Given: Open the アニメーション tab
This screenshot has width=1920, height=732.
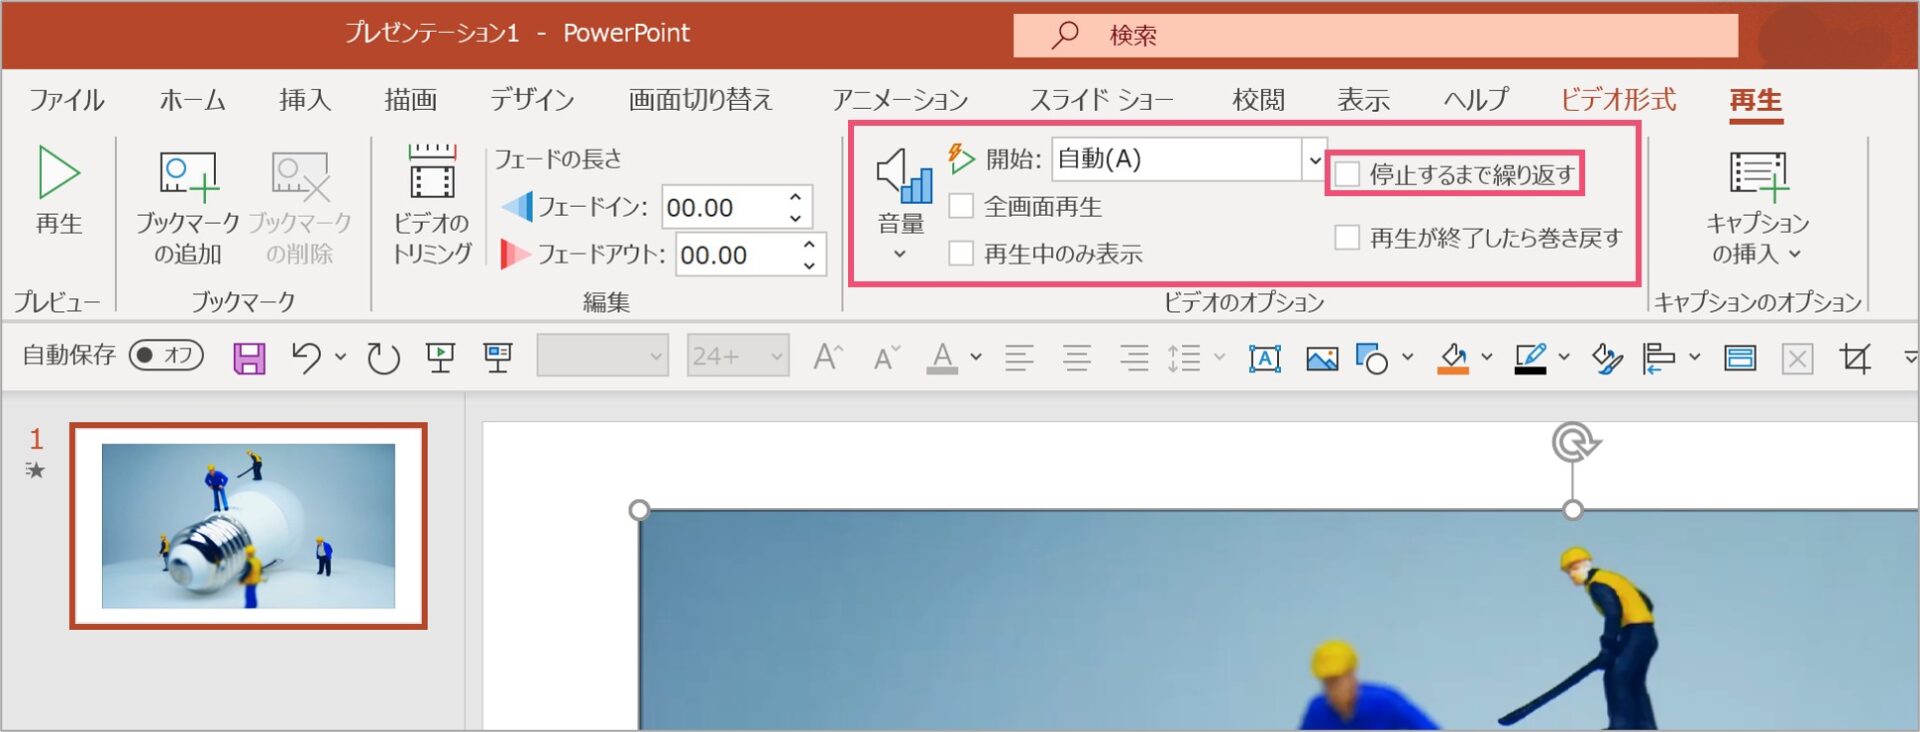Looking at the screenshot, I should click(901, 100).
